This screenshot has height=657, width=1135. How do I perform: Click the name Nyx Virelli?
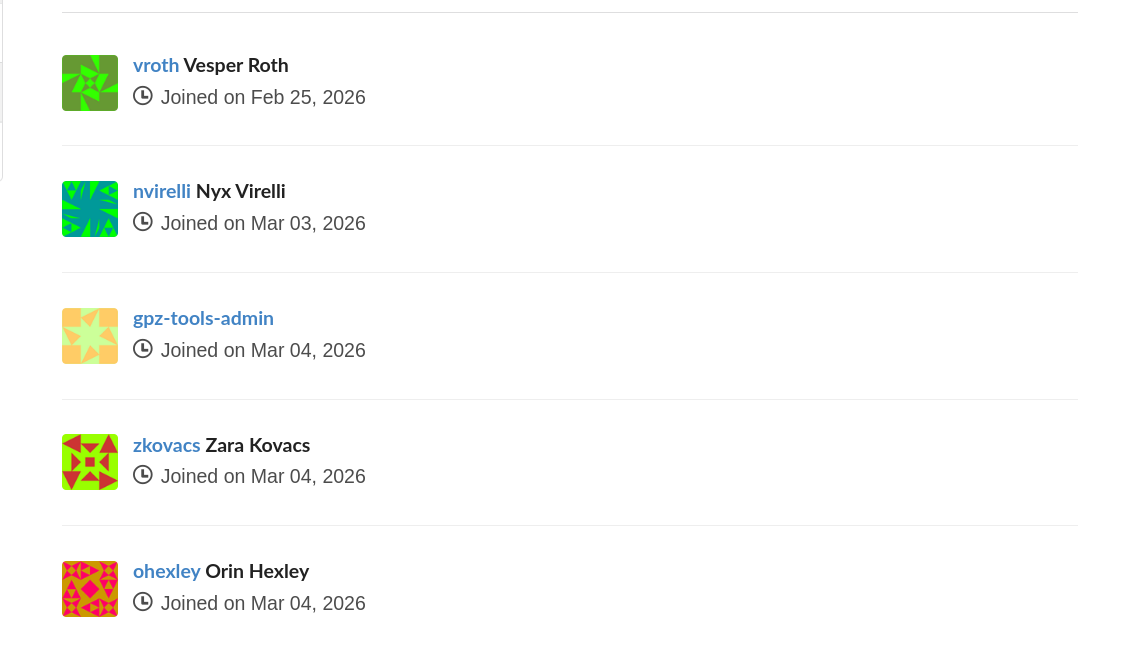point(240,191)
